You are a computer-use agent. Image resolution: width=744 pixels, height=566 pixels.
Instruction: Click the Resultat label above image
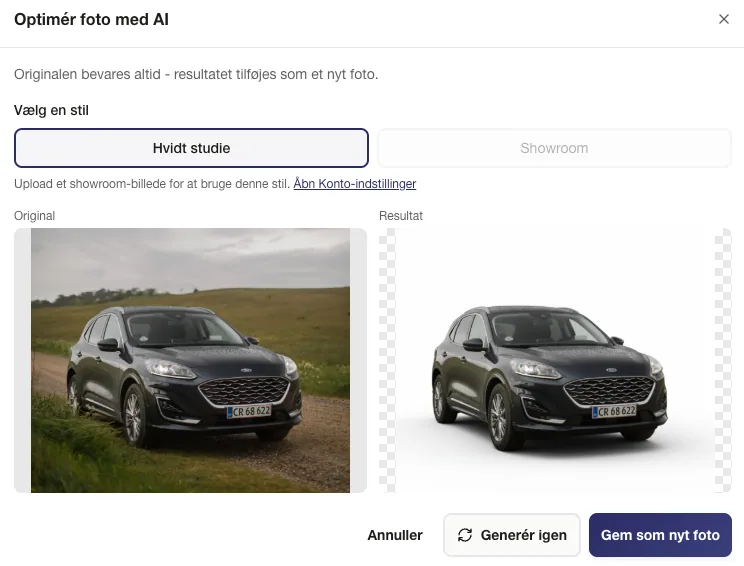click(x=400, y=216)
